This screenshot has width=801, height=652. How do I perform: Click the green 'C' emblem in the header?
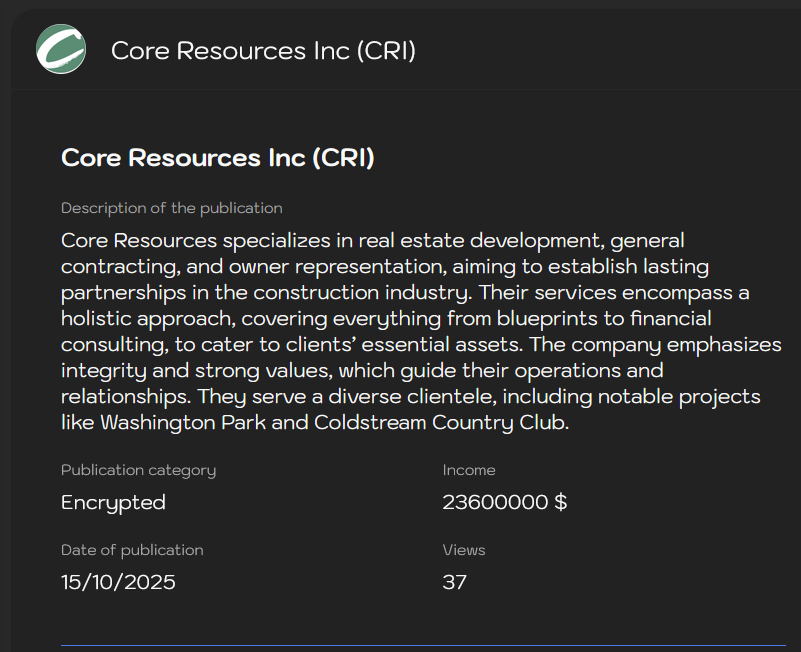(x=61, y=49)
